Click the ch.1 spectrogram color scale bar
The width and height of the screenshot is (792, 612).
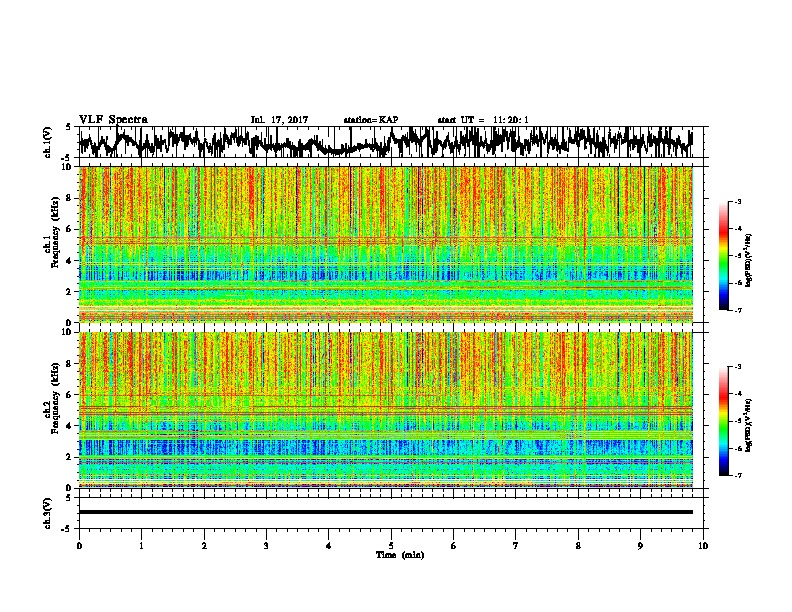click(724, 256)
